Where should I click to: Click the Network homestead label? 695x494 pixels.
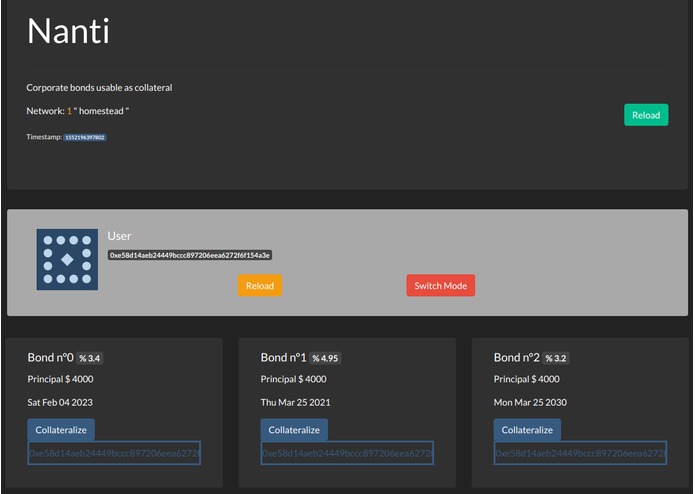(x=78, y=111)
